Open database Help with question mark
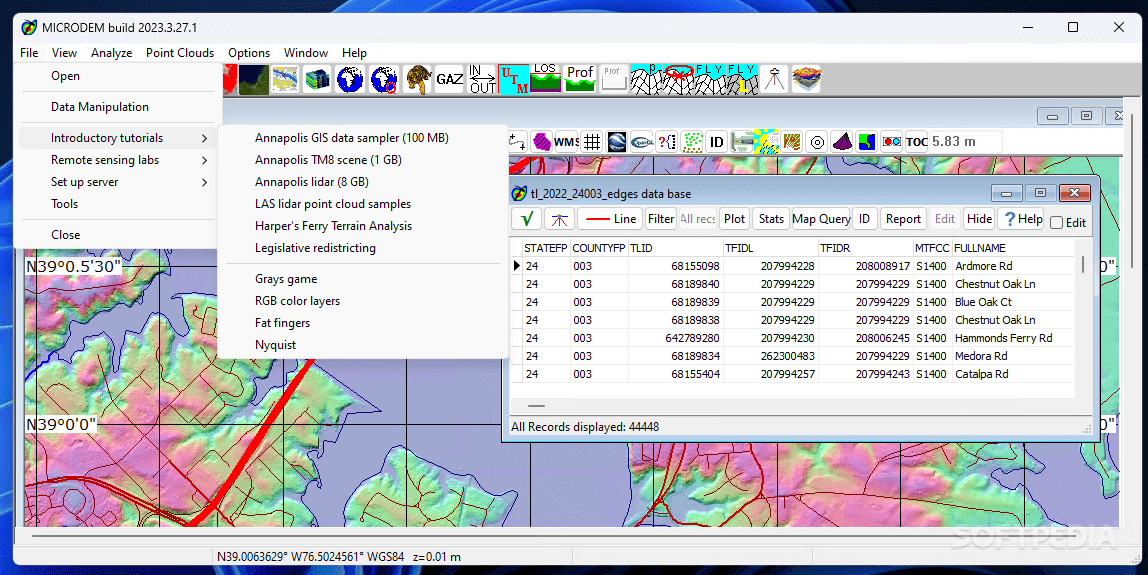Image resolution: width=1148 pixels, height=575 pixels. [1023, 218]
